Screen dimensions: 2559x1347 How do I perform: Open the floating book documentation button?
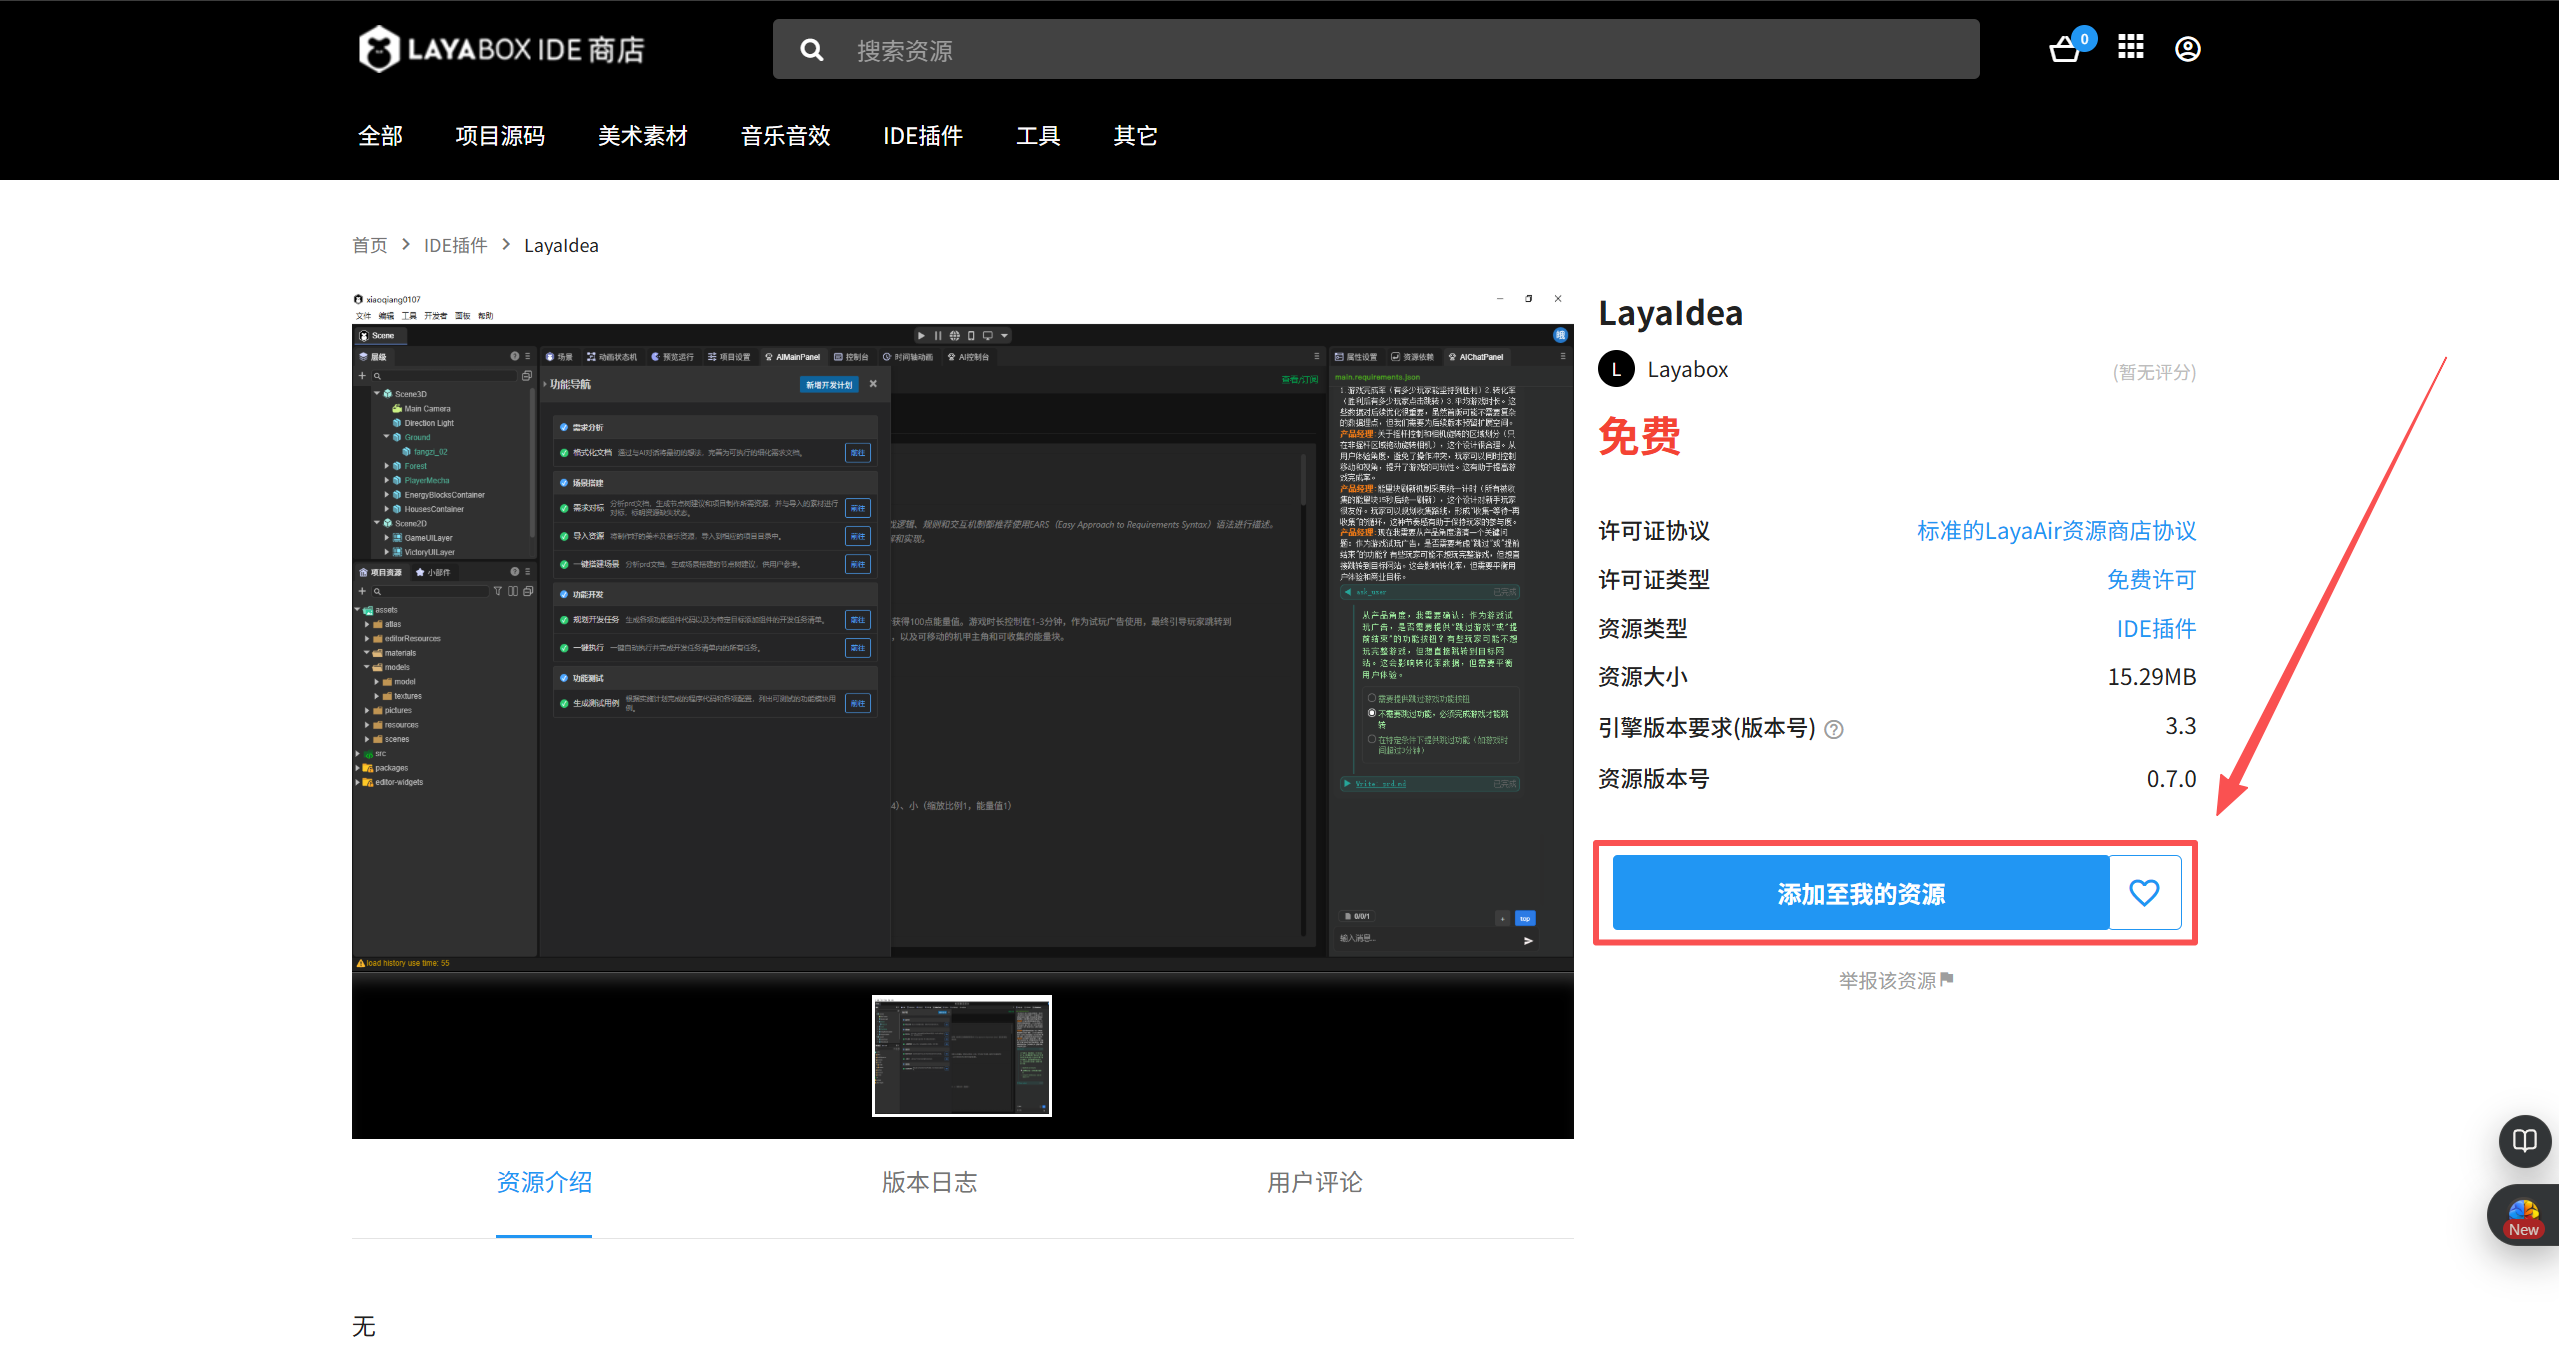(x=2525, y=1141)
